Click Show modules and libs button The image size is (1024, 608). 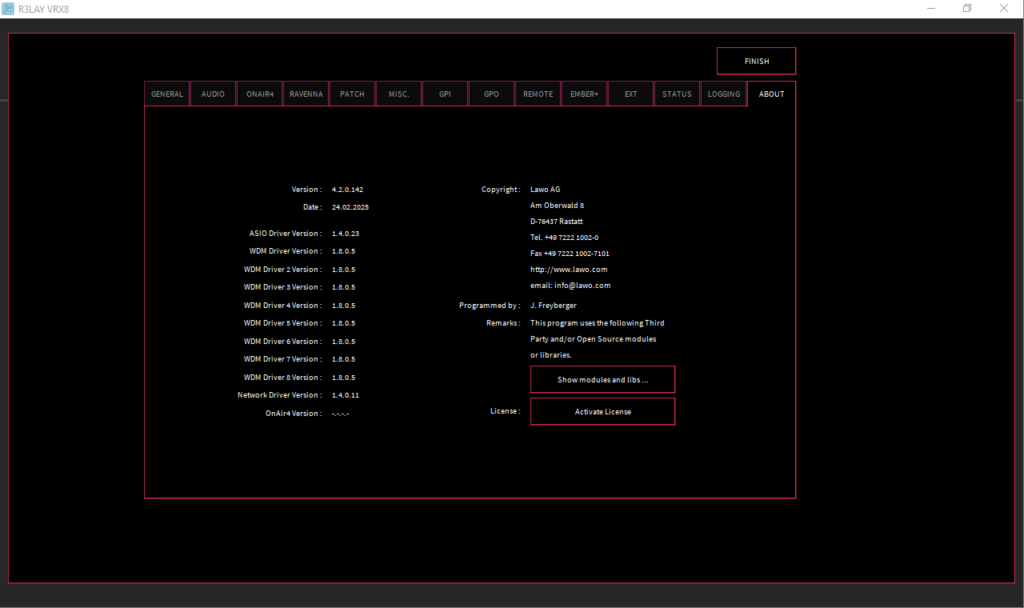point(602,380)
